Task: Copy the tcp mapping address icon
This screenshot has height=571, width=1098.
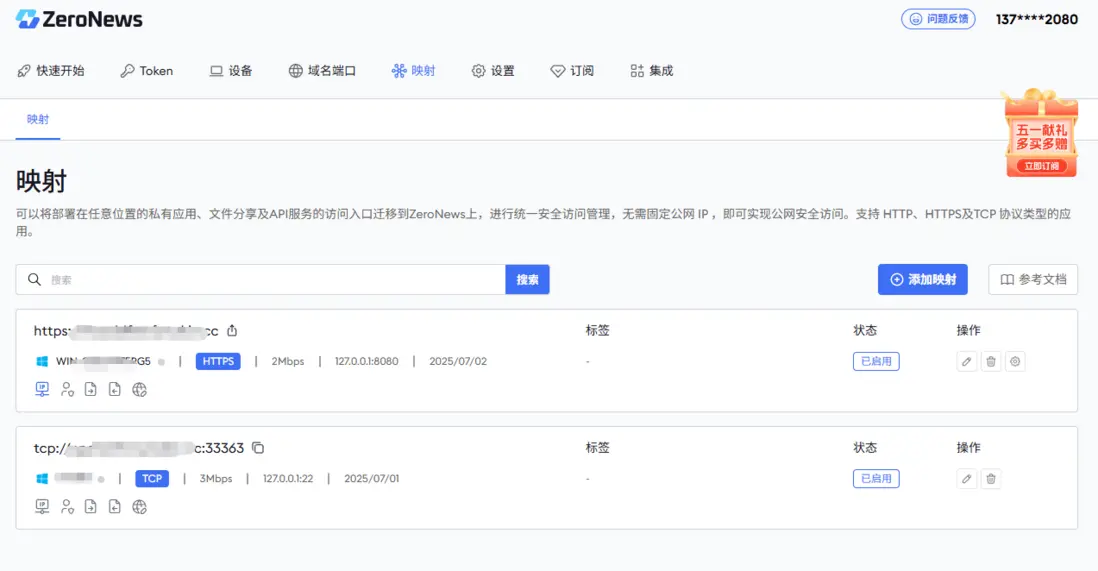Action: pos(258,448)
